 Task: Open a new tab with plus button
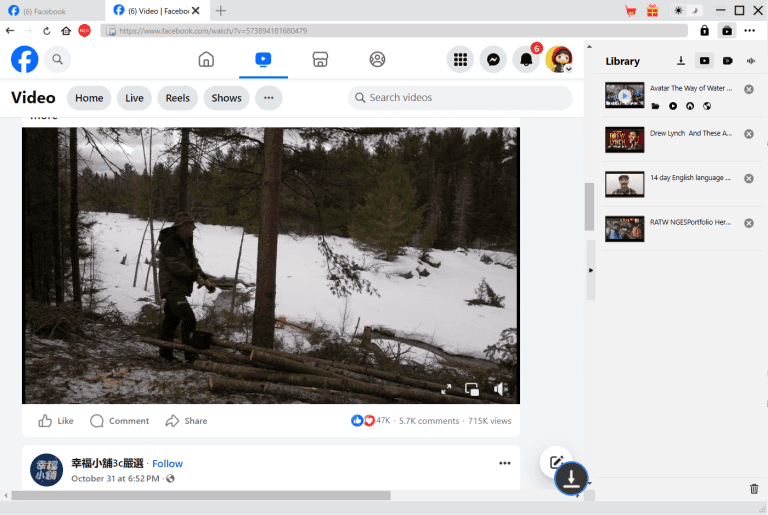pyautogui.click(x=221, y=11)
